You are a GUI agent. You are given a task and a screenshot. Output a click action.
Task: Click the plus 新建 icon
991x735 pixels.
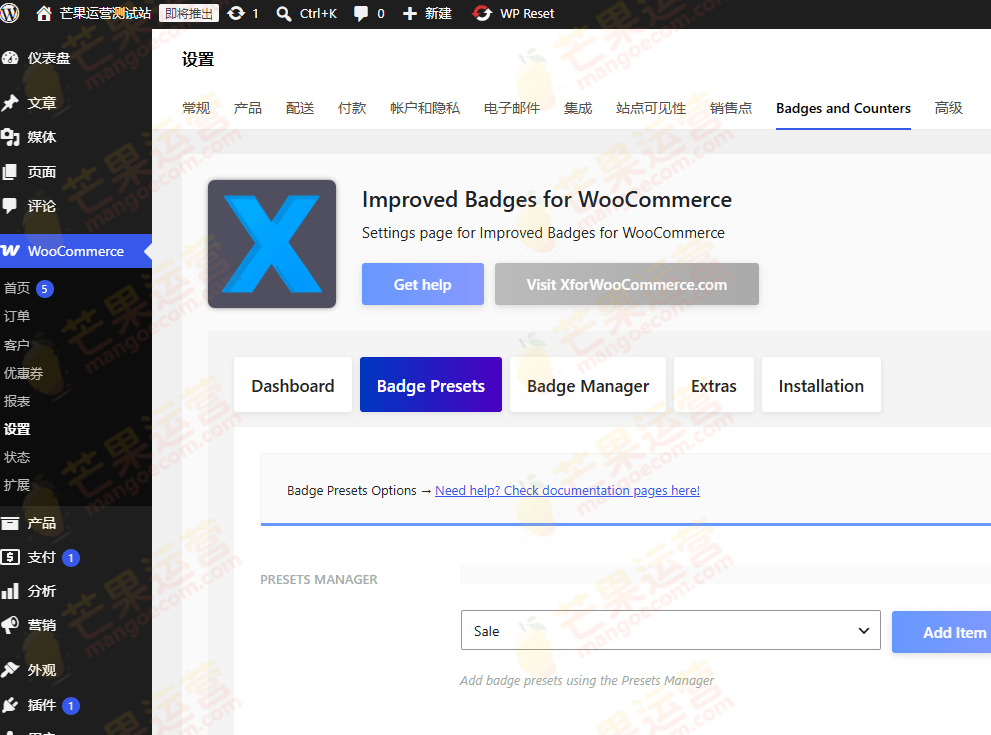tap(410, 13)
